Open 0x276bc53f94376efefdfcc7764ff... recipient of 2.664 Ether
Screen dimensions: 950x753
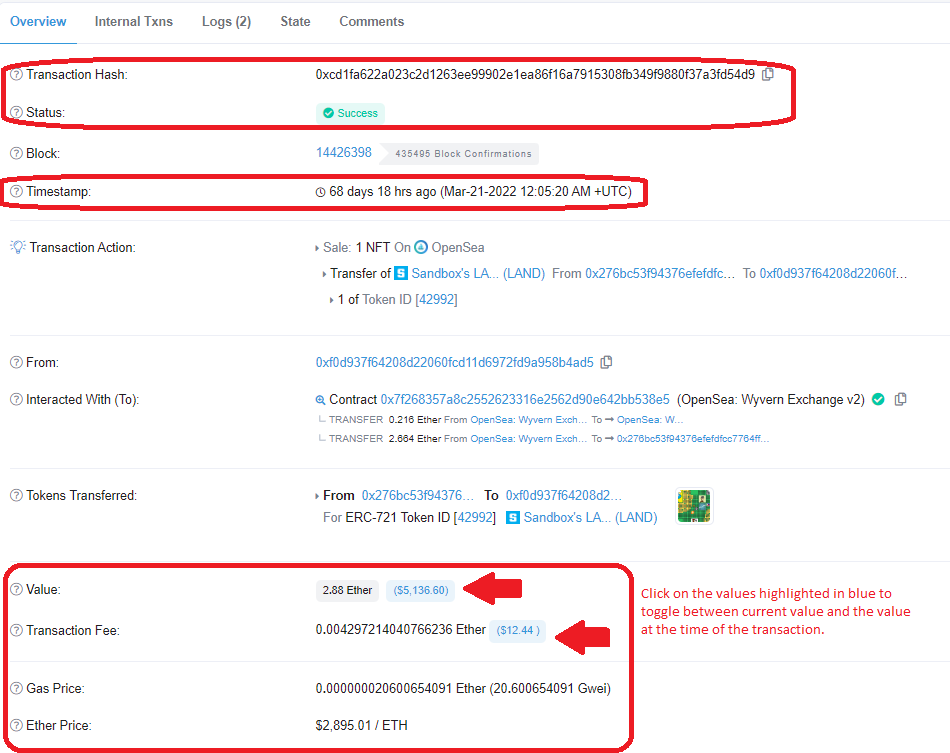click(693, 439)
